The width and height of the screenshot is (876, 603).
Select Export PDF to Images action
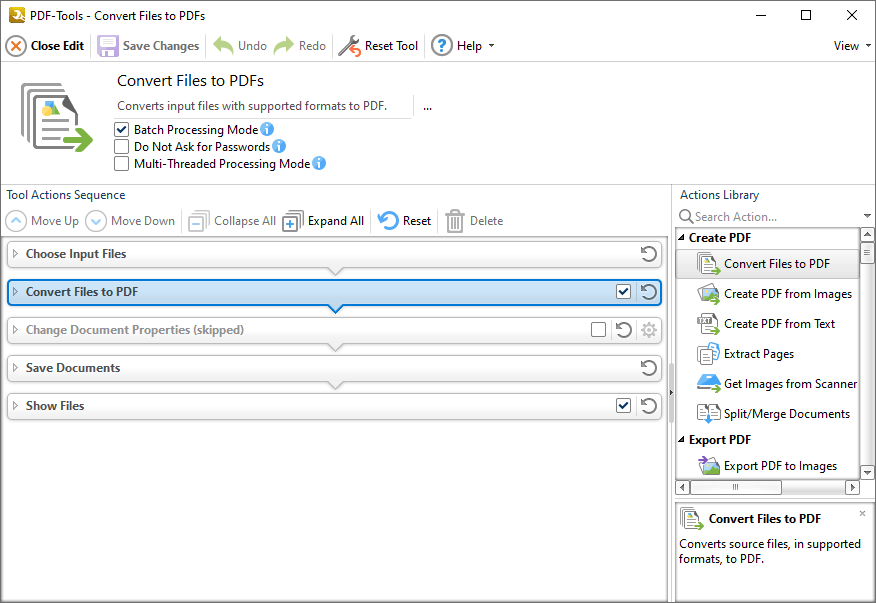[x=767, y=466]
